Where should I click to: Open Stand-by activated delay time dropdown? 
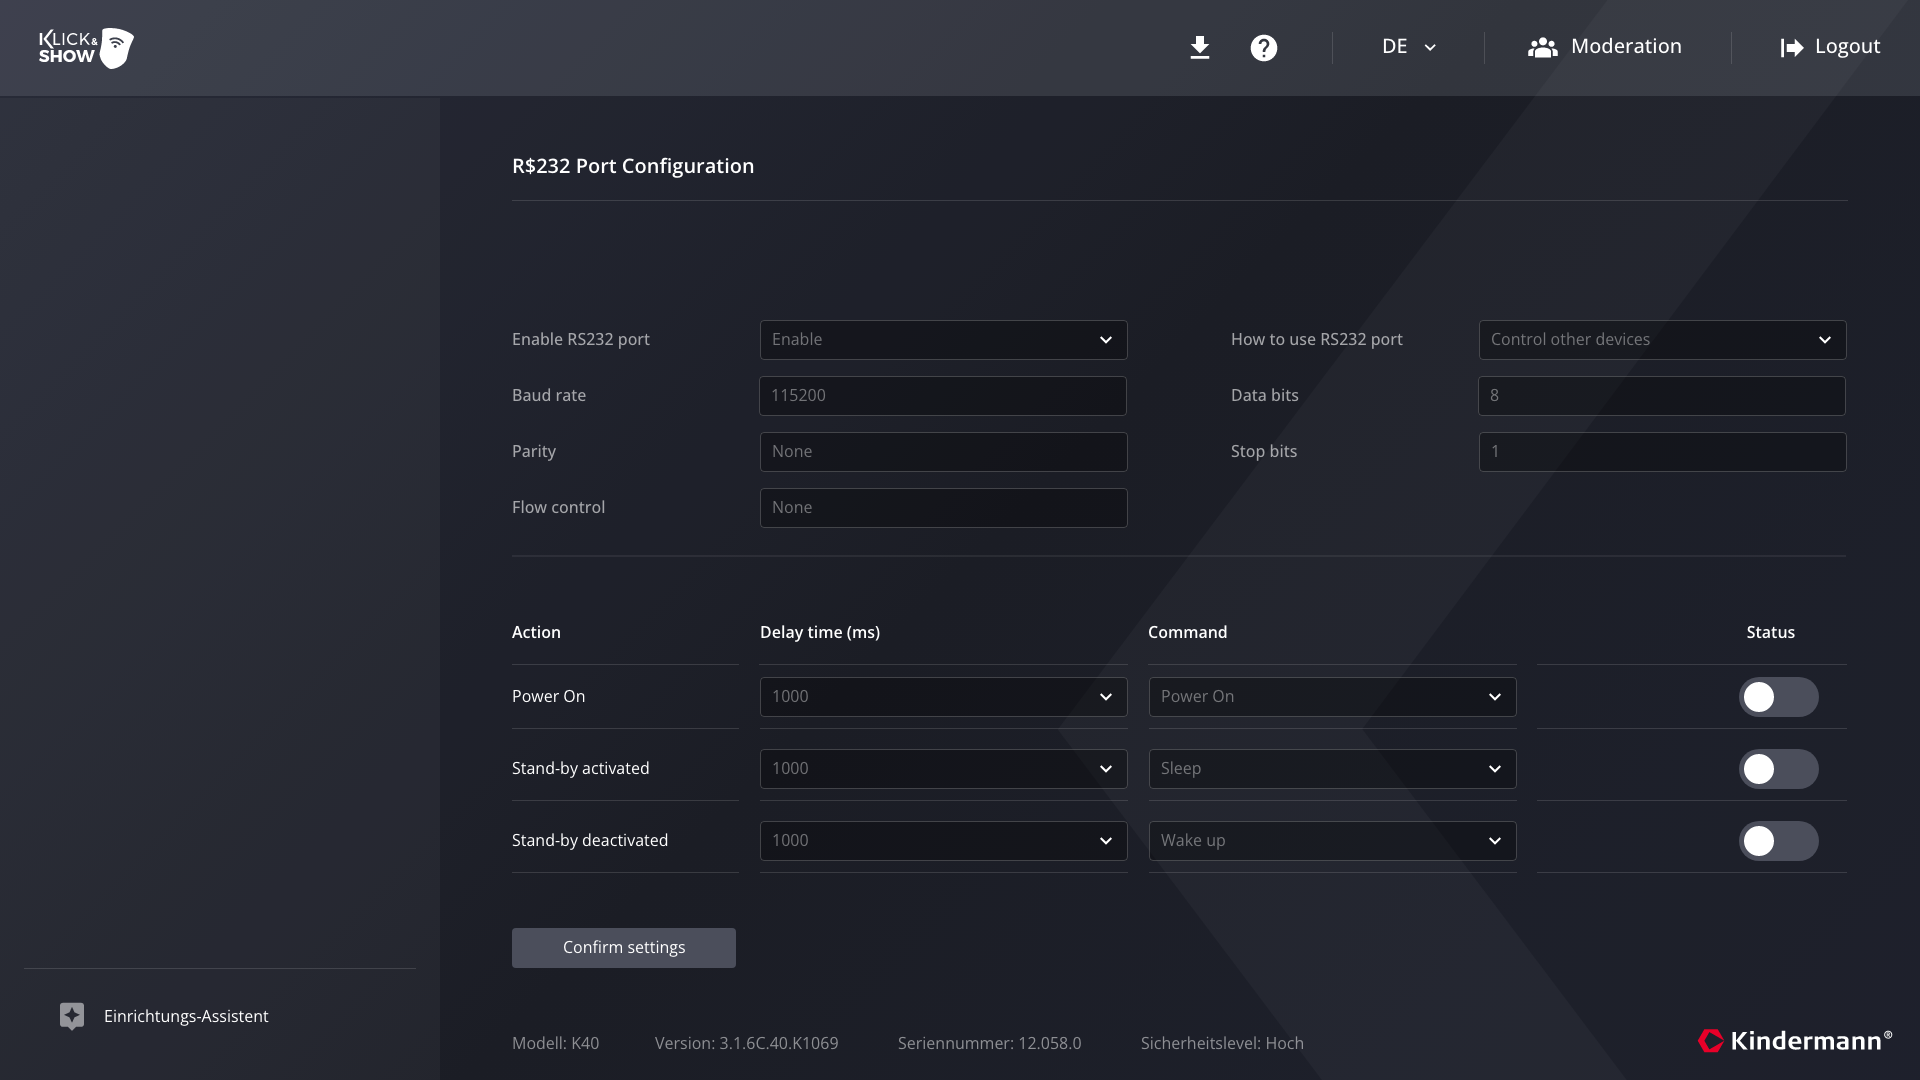[944, 769]
